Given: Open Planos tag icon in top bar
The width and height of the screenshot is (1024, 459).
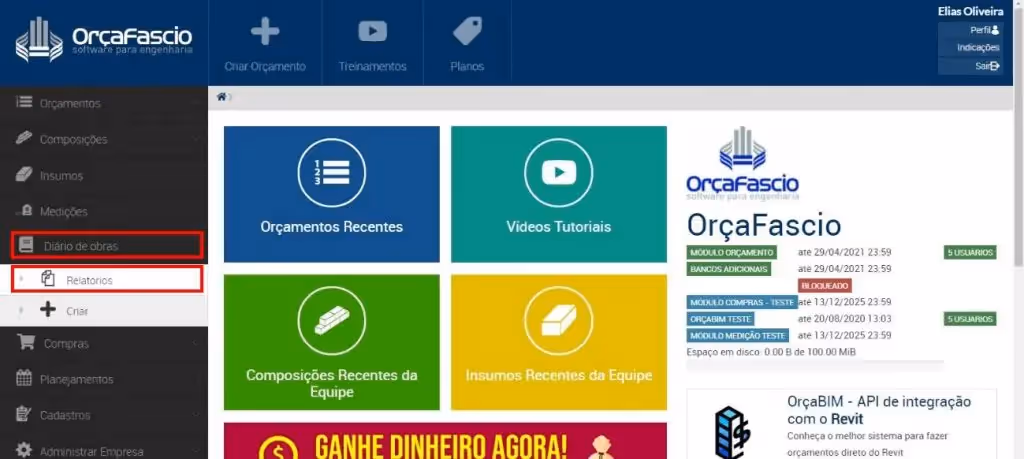Looking at the screenshot, I should [468, 31].
